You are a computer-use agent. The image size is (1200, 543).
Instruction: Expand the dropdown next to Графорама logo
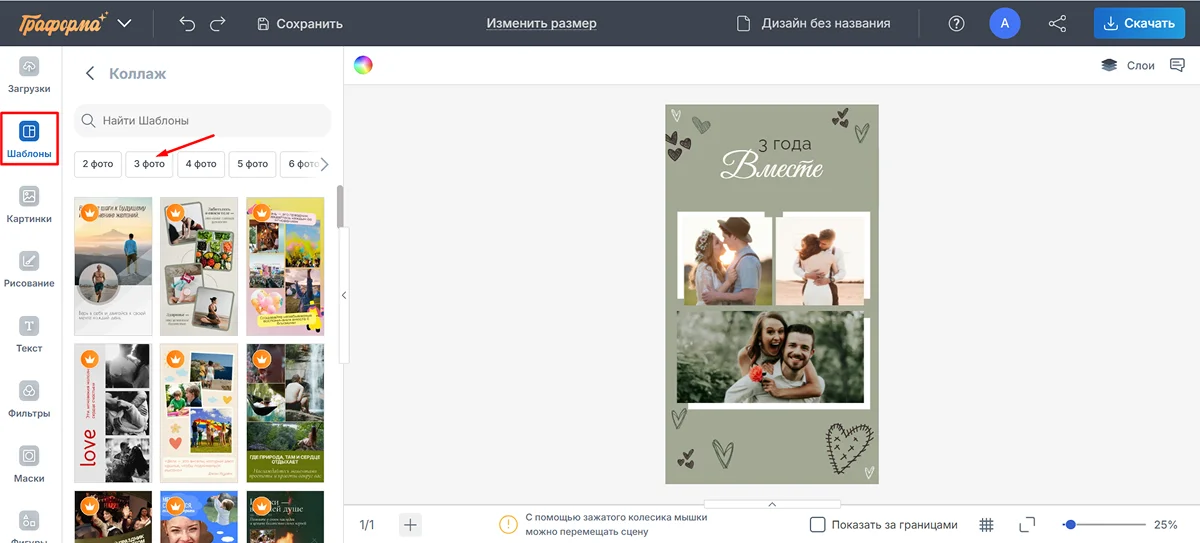(124, 23)
